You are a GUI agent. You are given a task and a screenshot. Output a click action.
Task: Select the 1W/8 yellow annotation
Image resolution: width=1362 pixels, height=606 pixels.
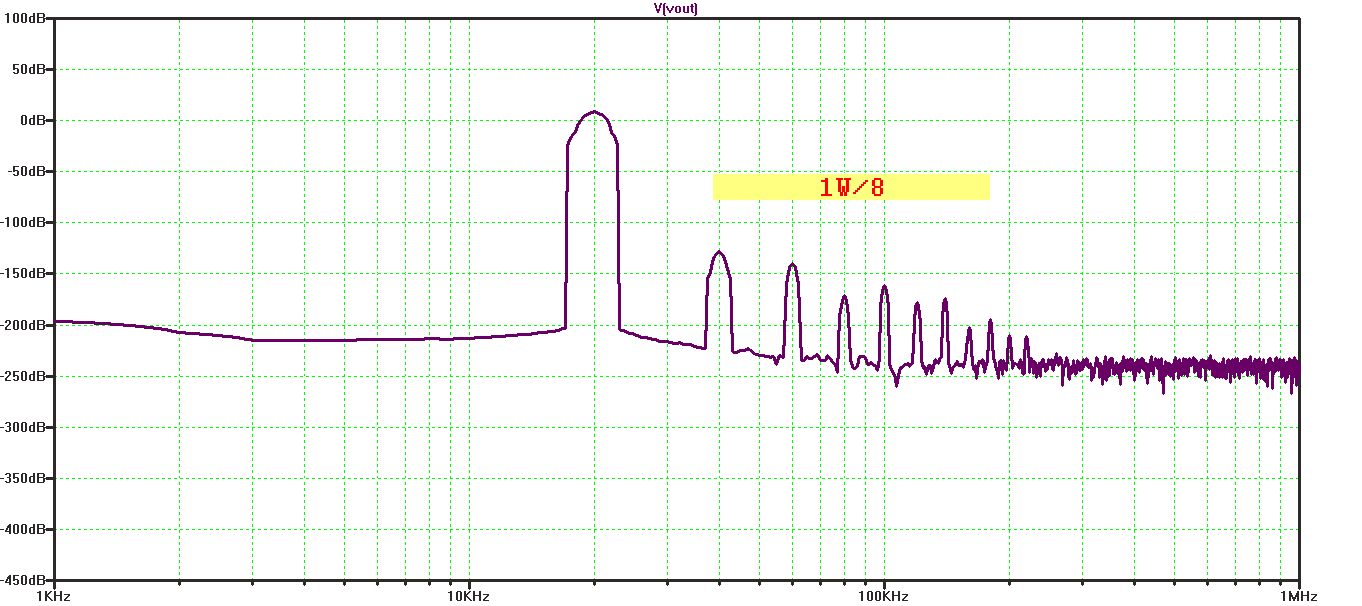(851, 187)
